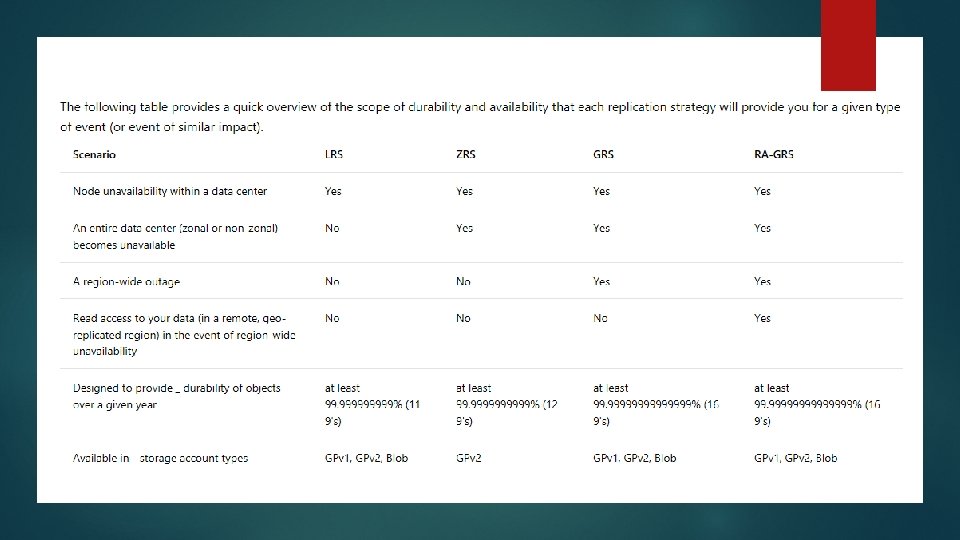Click Yes under RA-GRS for read access row
The image size is (960, 540).
tap(762, 318)
